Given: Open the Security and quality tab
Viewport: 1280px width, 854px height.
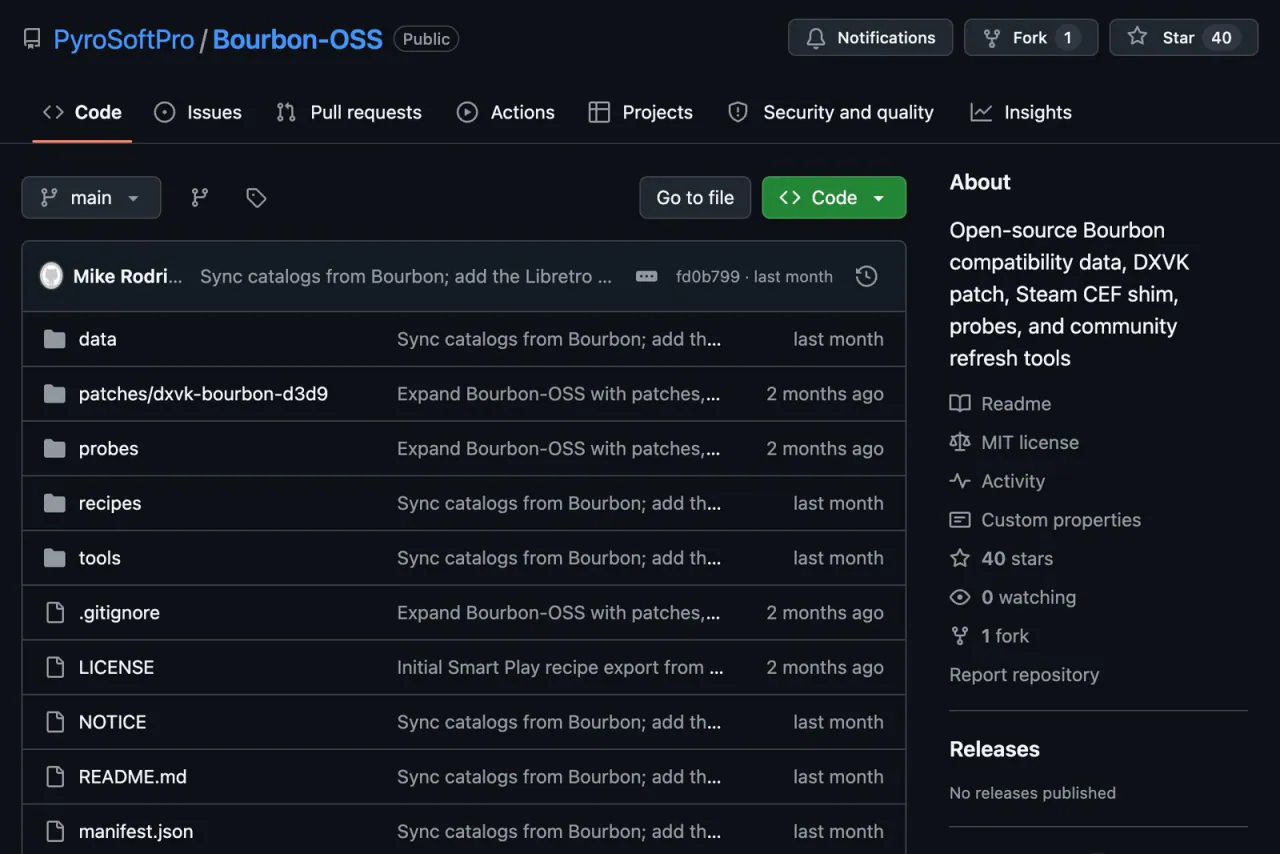Looking at the screenshot, I should pyautogui.click(x=831, y=112).
